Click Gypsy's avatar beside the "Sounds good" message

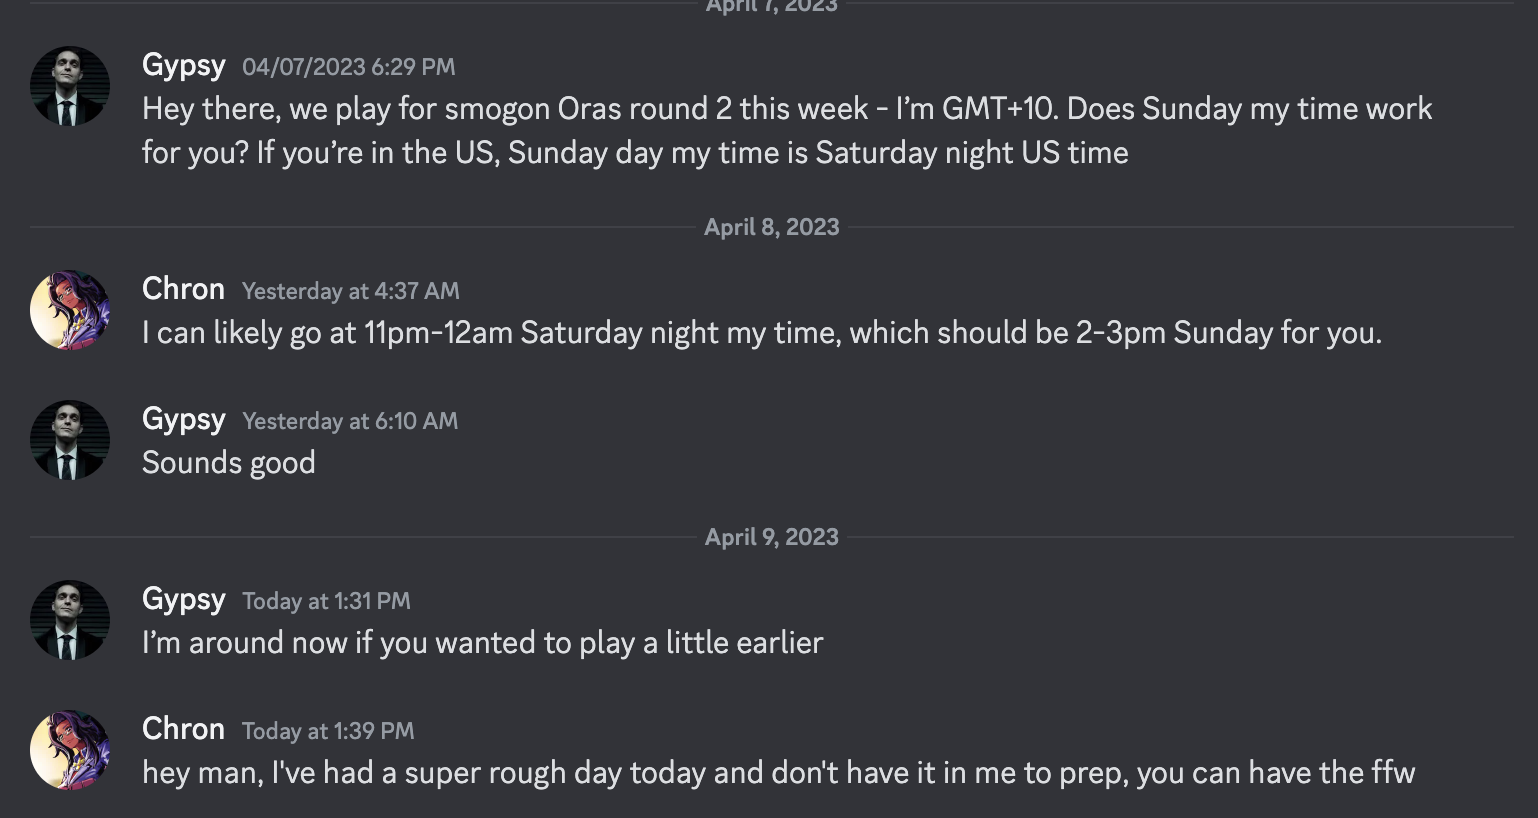[x=70, y=440]
